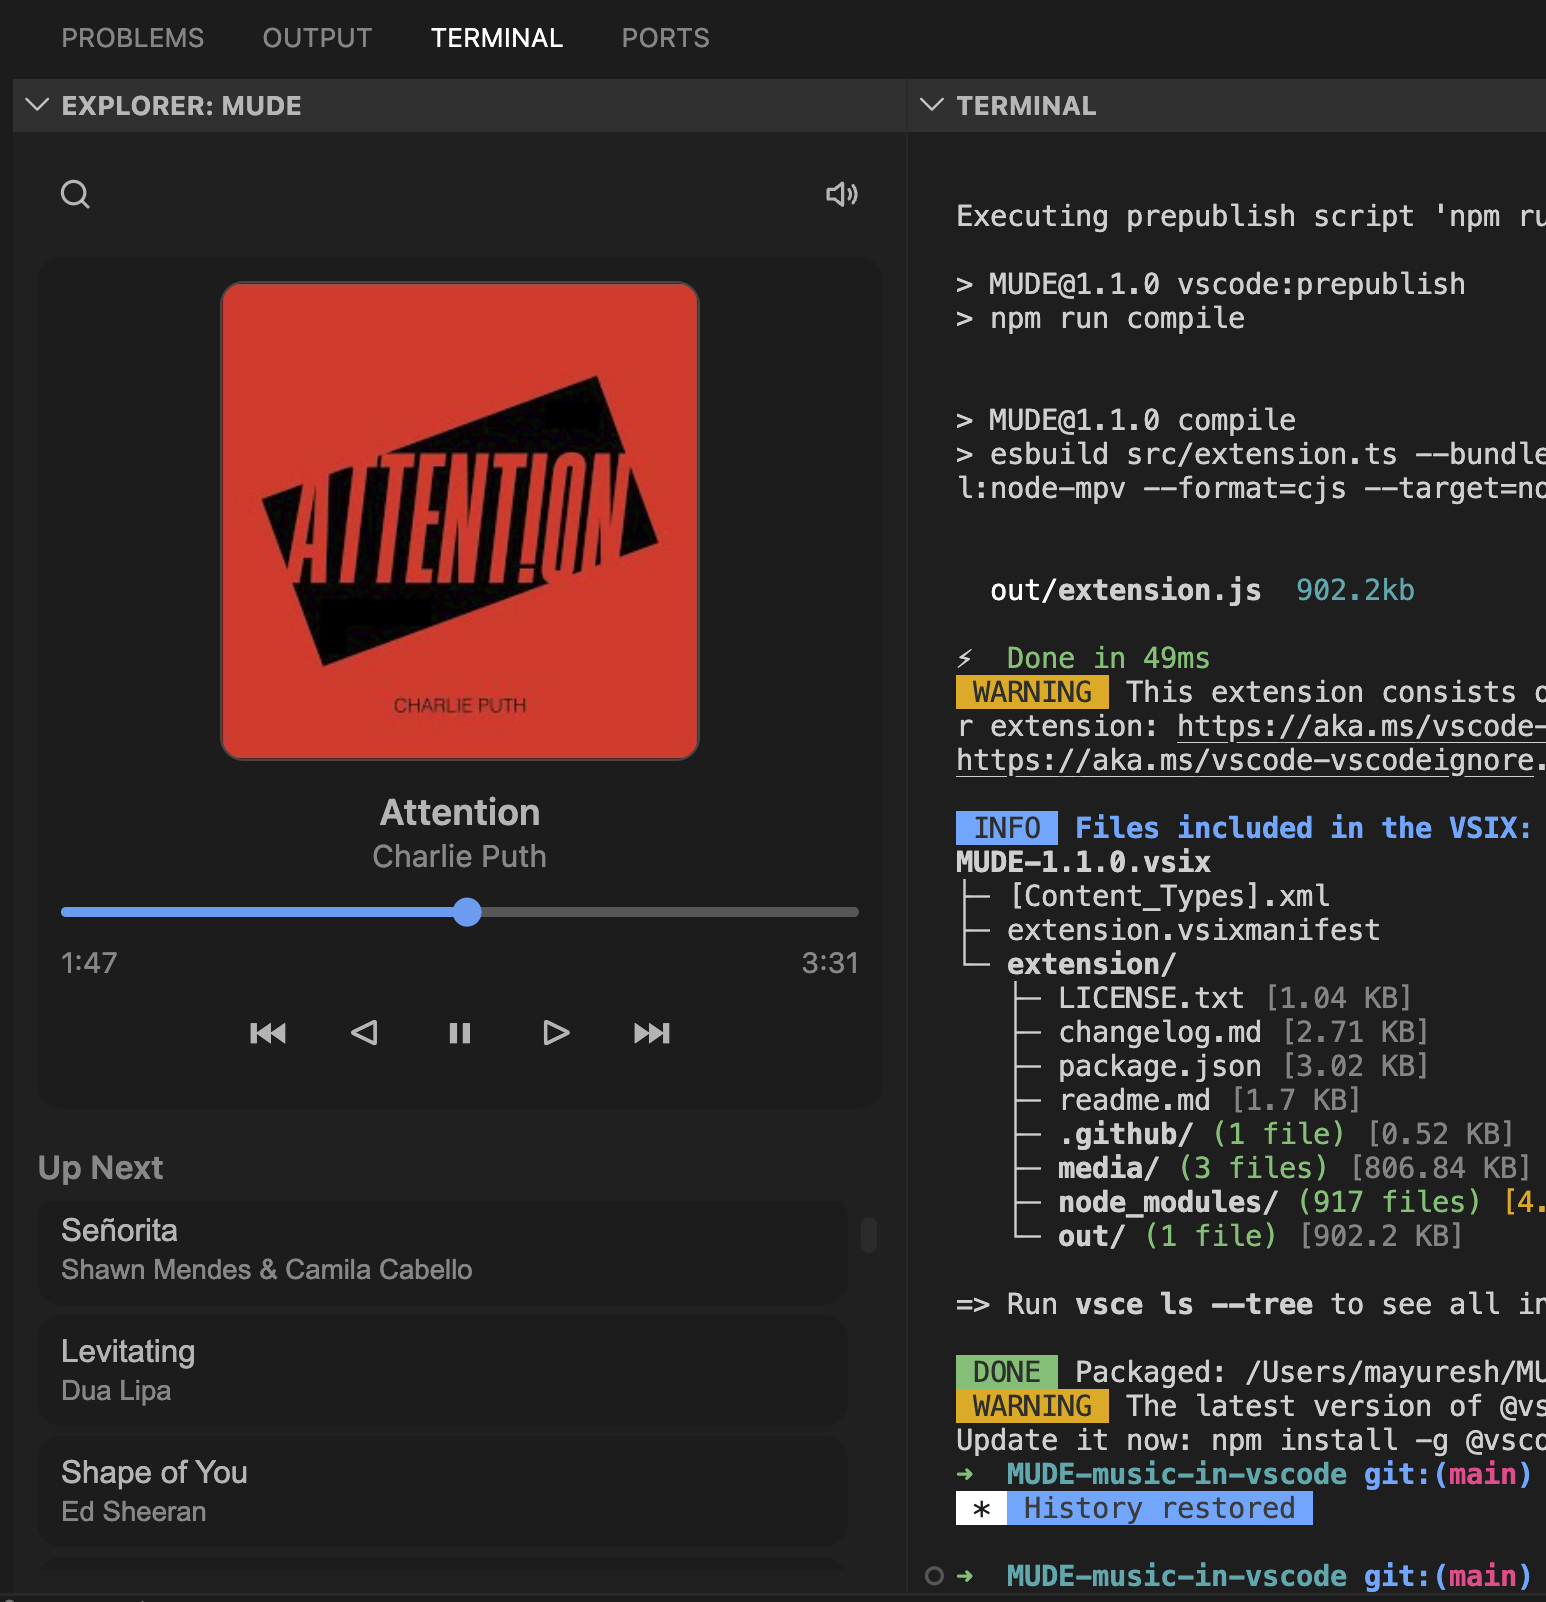Play Señorita from Up Next
The width and height of the screenshot is (1546, 1602).
(442, 1250)
